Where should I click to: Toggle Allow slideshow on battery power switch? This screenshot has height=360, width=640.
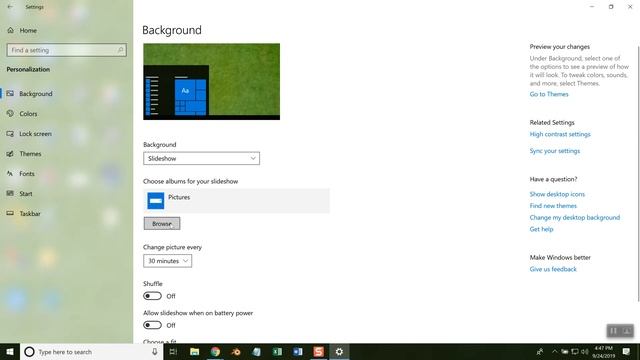pyautogui.click(x=152, y=325)
